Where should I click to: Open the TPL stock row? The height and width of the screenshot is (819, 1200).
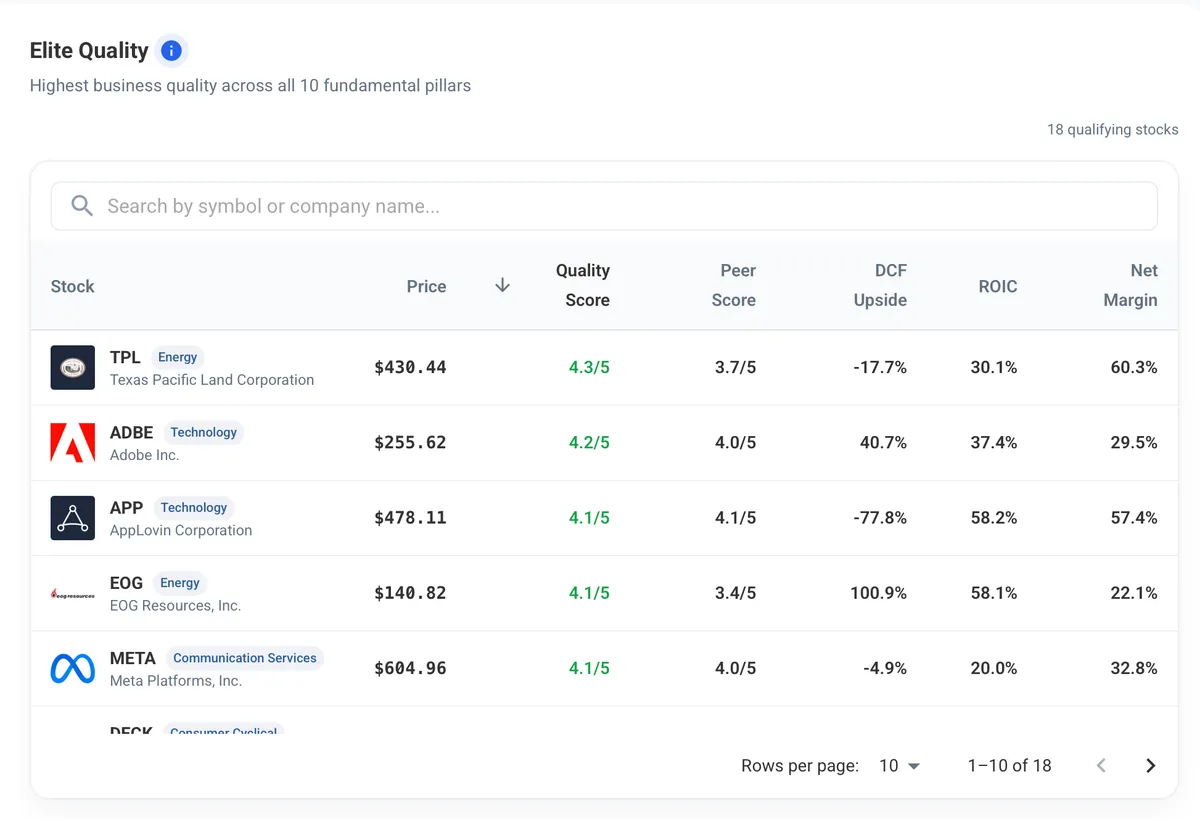pos(604,368)
